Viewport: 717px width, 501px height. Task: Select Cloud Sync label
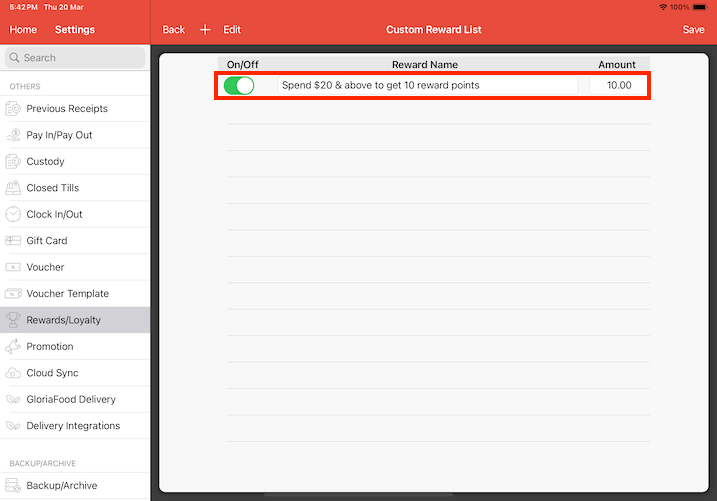[52, 373]
